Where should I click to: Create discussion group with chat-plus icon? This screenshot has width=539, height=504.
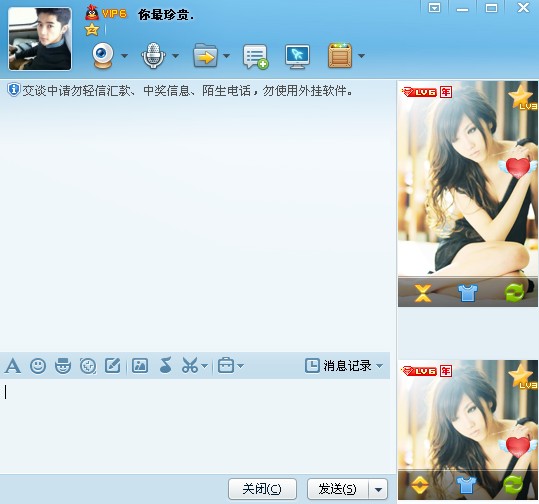pyautogui.click(x=256, y=56)
